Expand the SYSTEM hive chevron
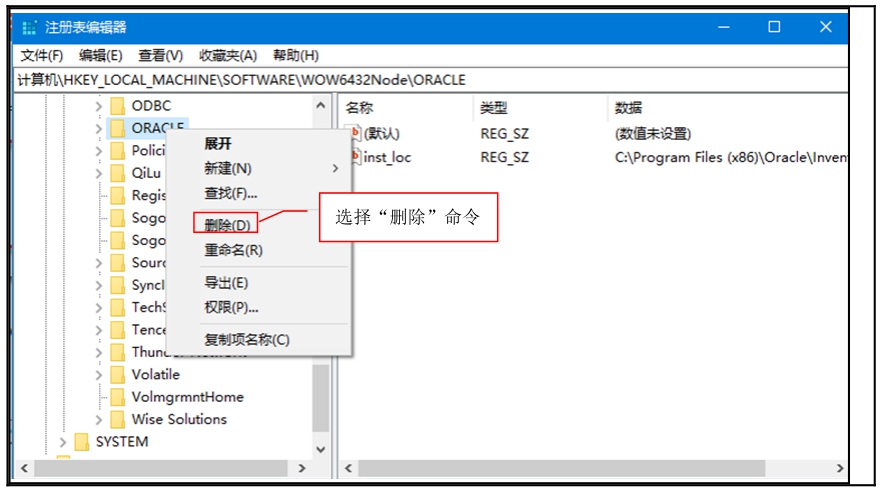887x500 pixels. pyautogui.click(x=63, y=442)
